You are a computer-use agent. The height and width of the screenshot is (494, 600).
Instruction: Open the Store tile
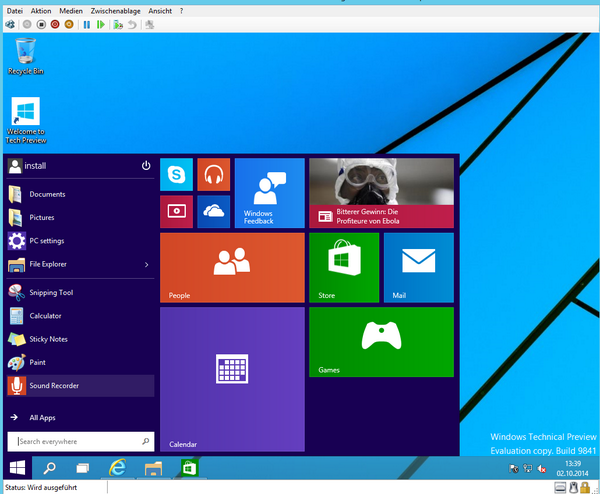tap(344, 267)
